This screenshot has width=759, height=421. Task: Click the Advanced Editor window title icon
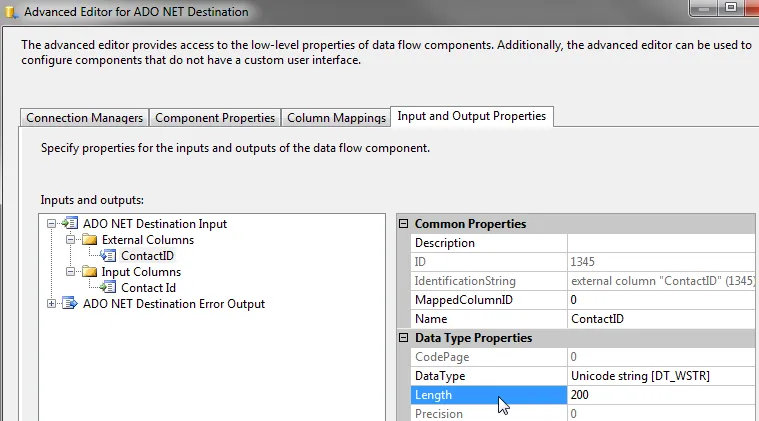(x=11, y=12)
